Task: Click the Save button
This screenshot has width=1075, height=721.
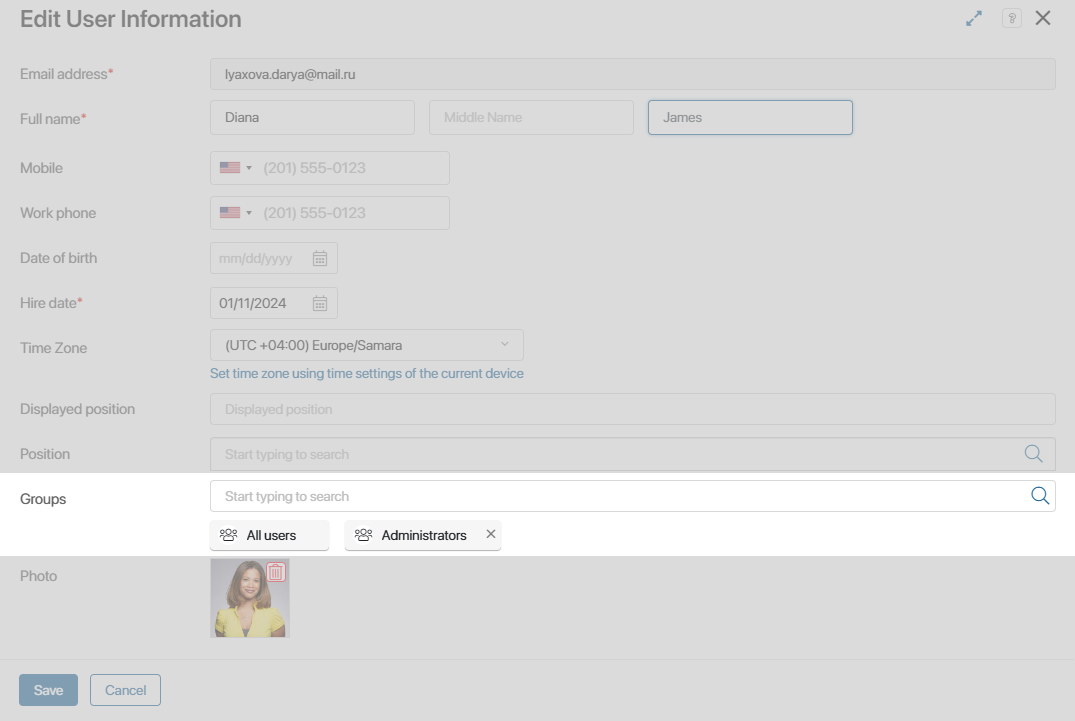Action: [49, 690]
